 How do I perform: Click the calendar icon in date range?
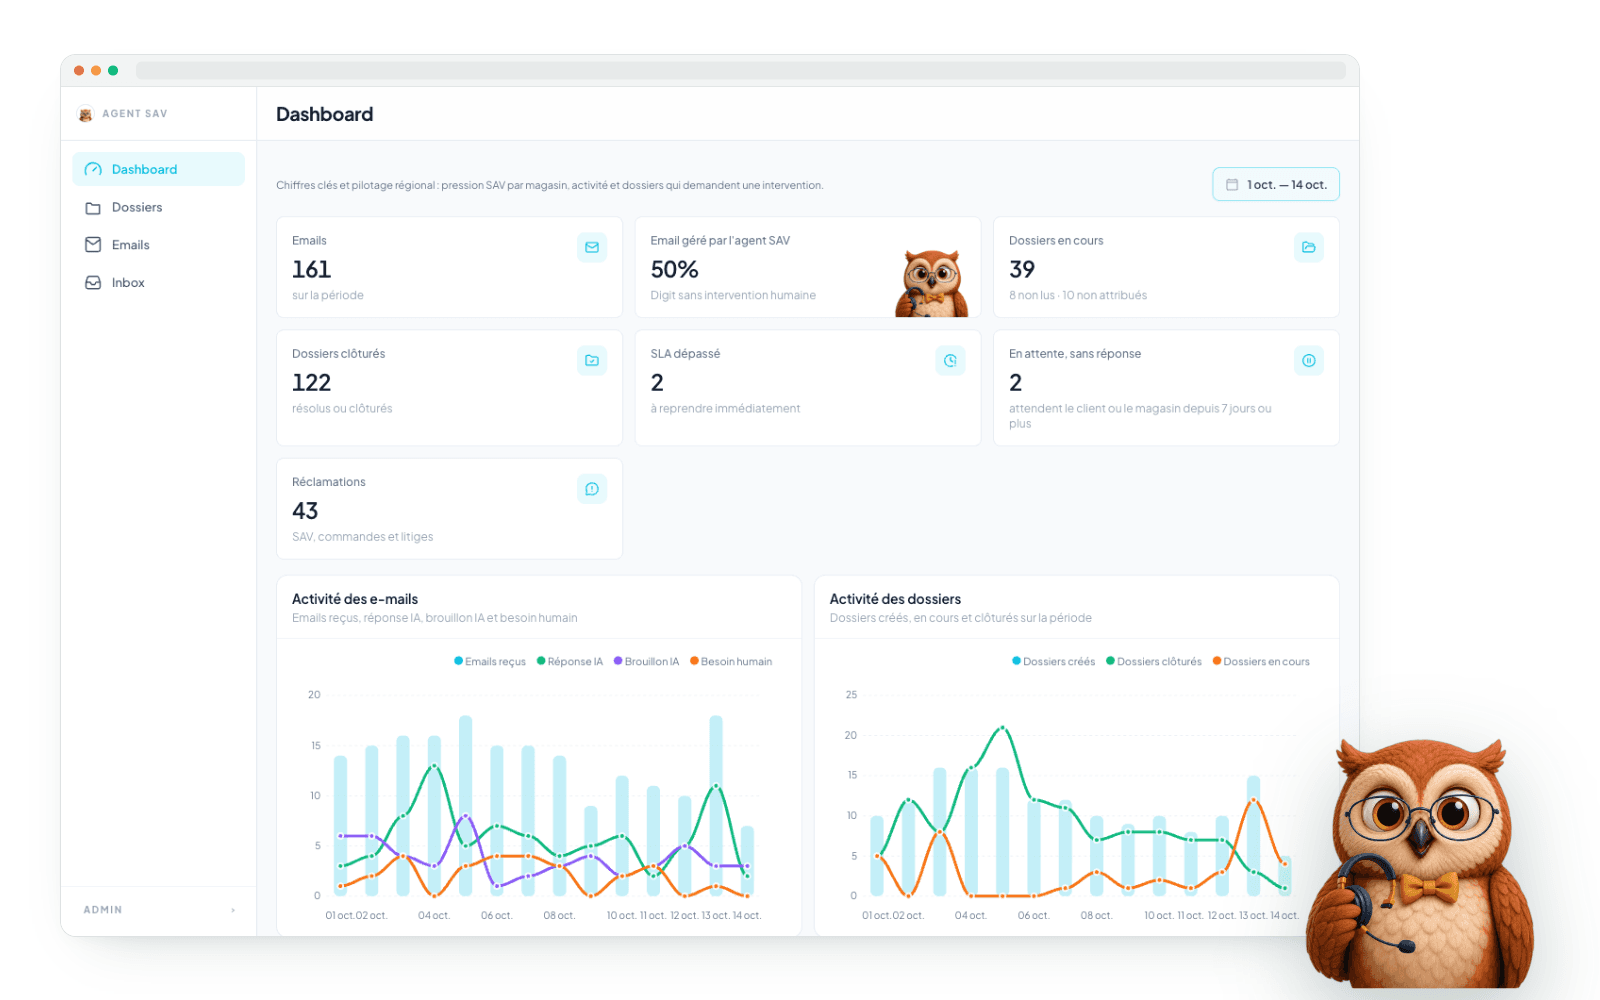click(1232, 185)
